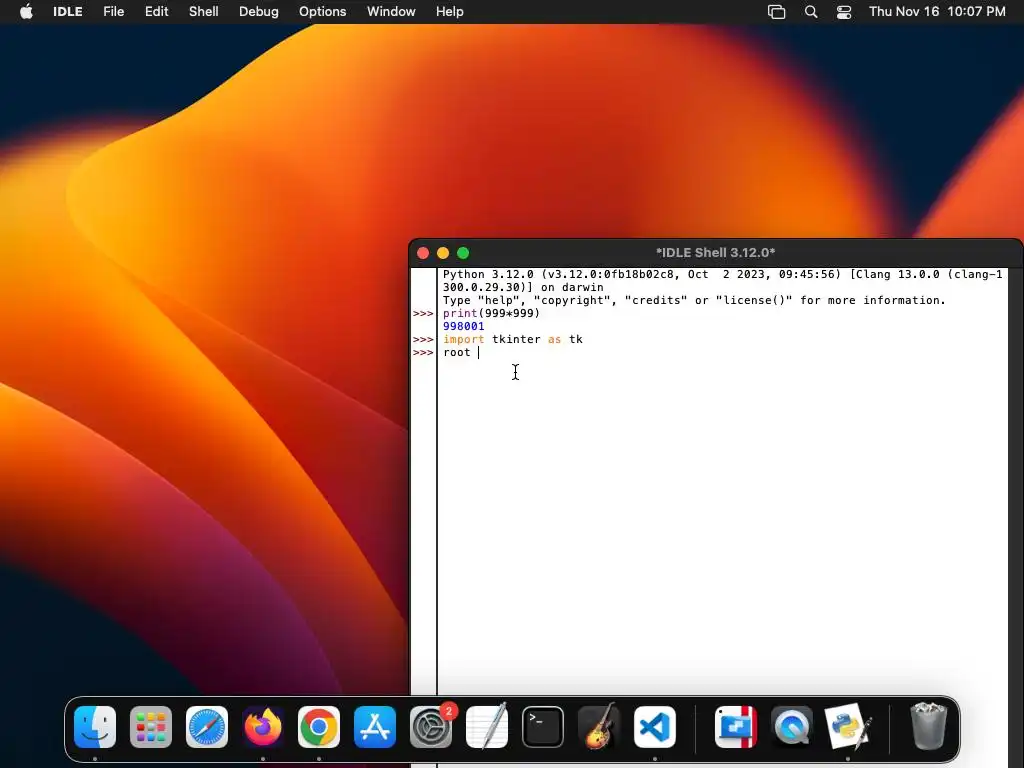Click the 'Type "help", "copyright"' info line
Screen dimensions: 1024x768
694,300
